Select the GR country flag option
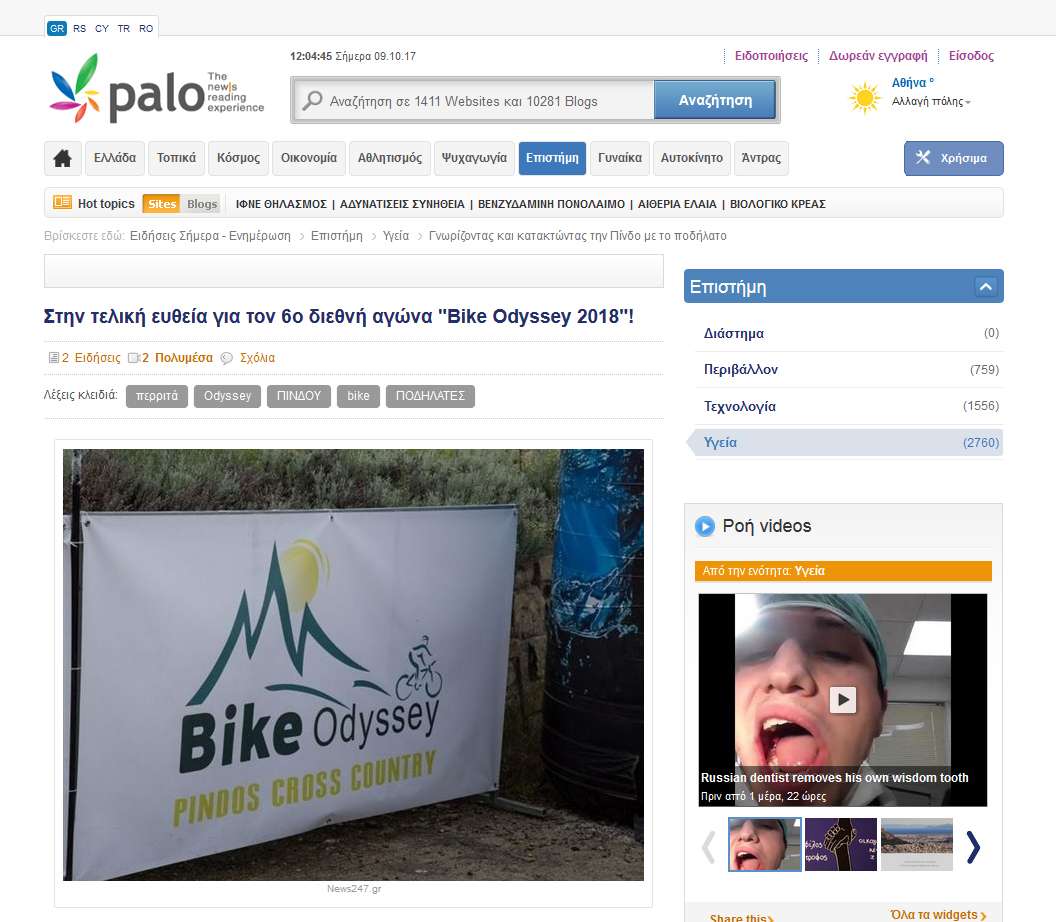The height and width of the screenshot is (922, 1056). coord(57,28)
